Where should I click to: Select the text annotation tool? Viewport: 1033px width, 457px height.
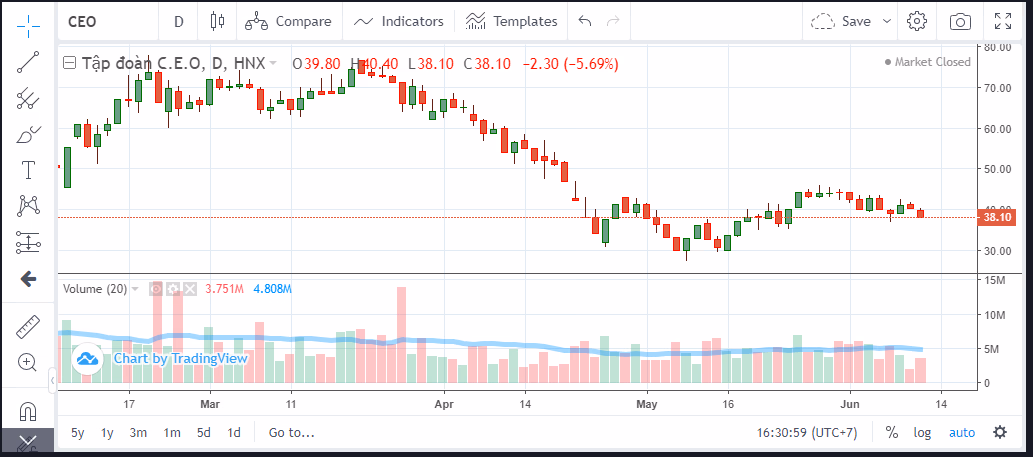click(27, 169)
